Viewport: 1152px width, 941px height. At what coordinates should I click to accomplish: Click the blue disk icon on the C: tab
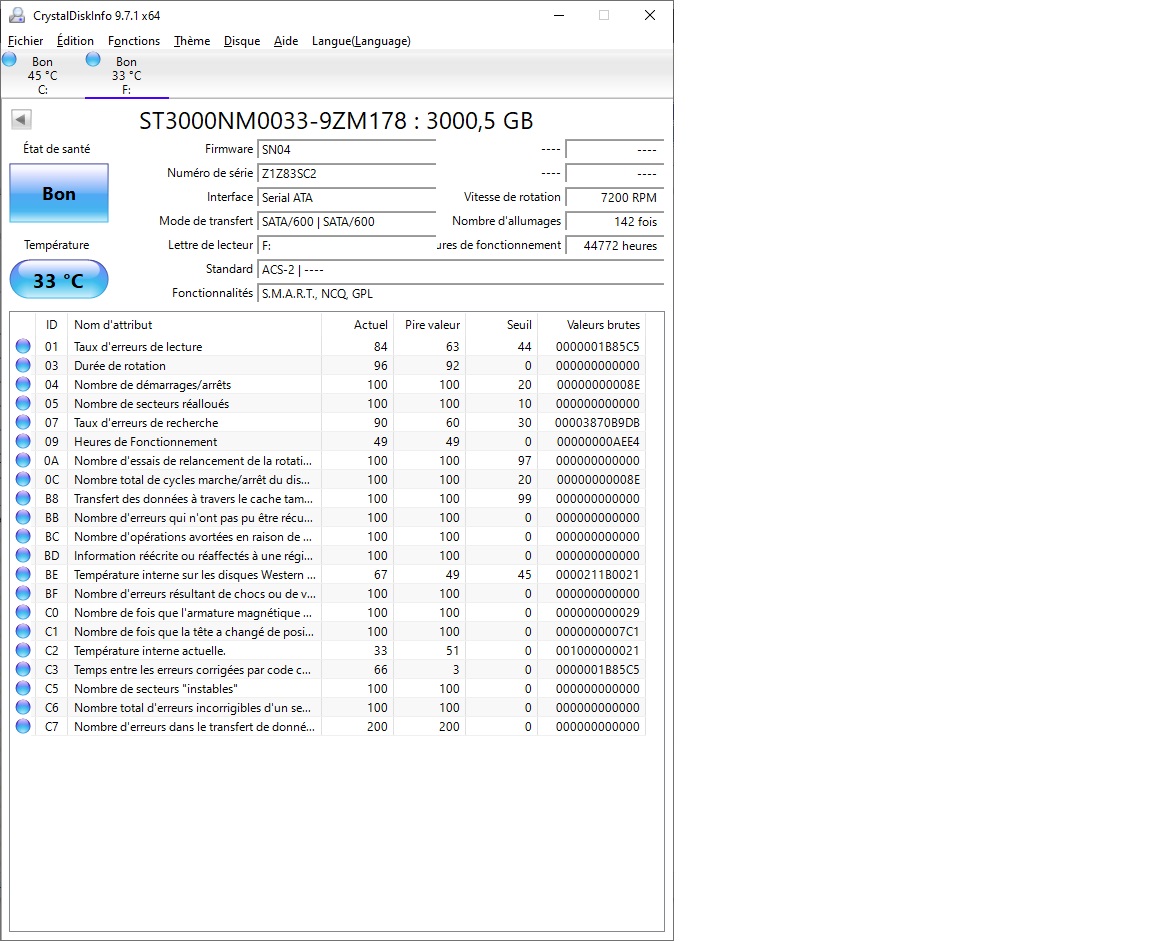click(9, 60)
